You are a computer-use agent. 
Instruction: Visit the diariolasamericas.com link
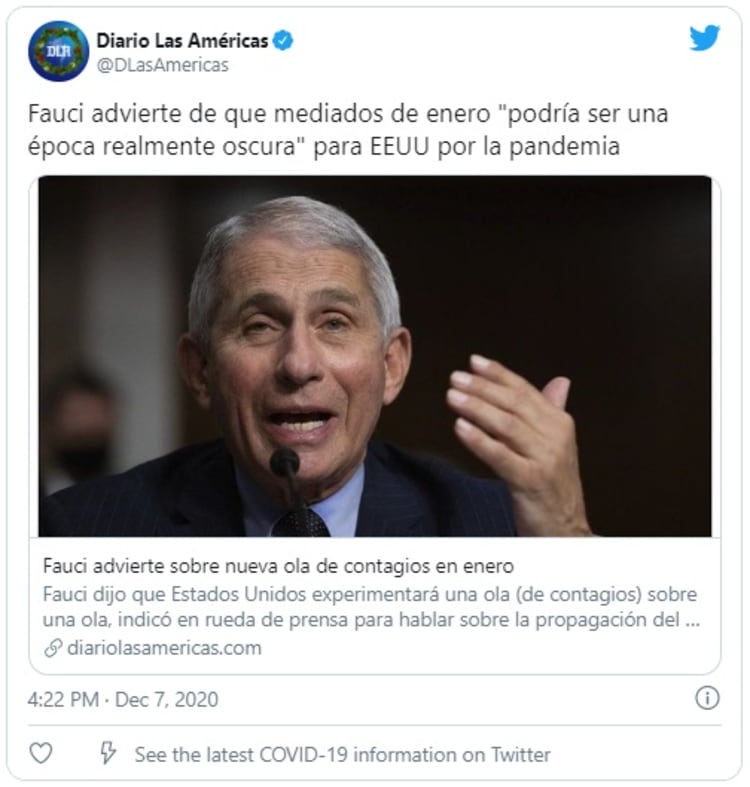[x=164, y=648]
